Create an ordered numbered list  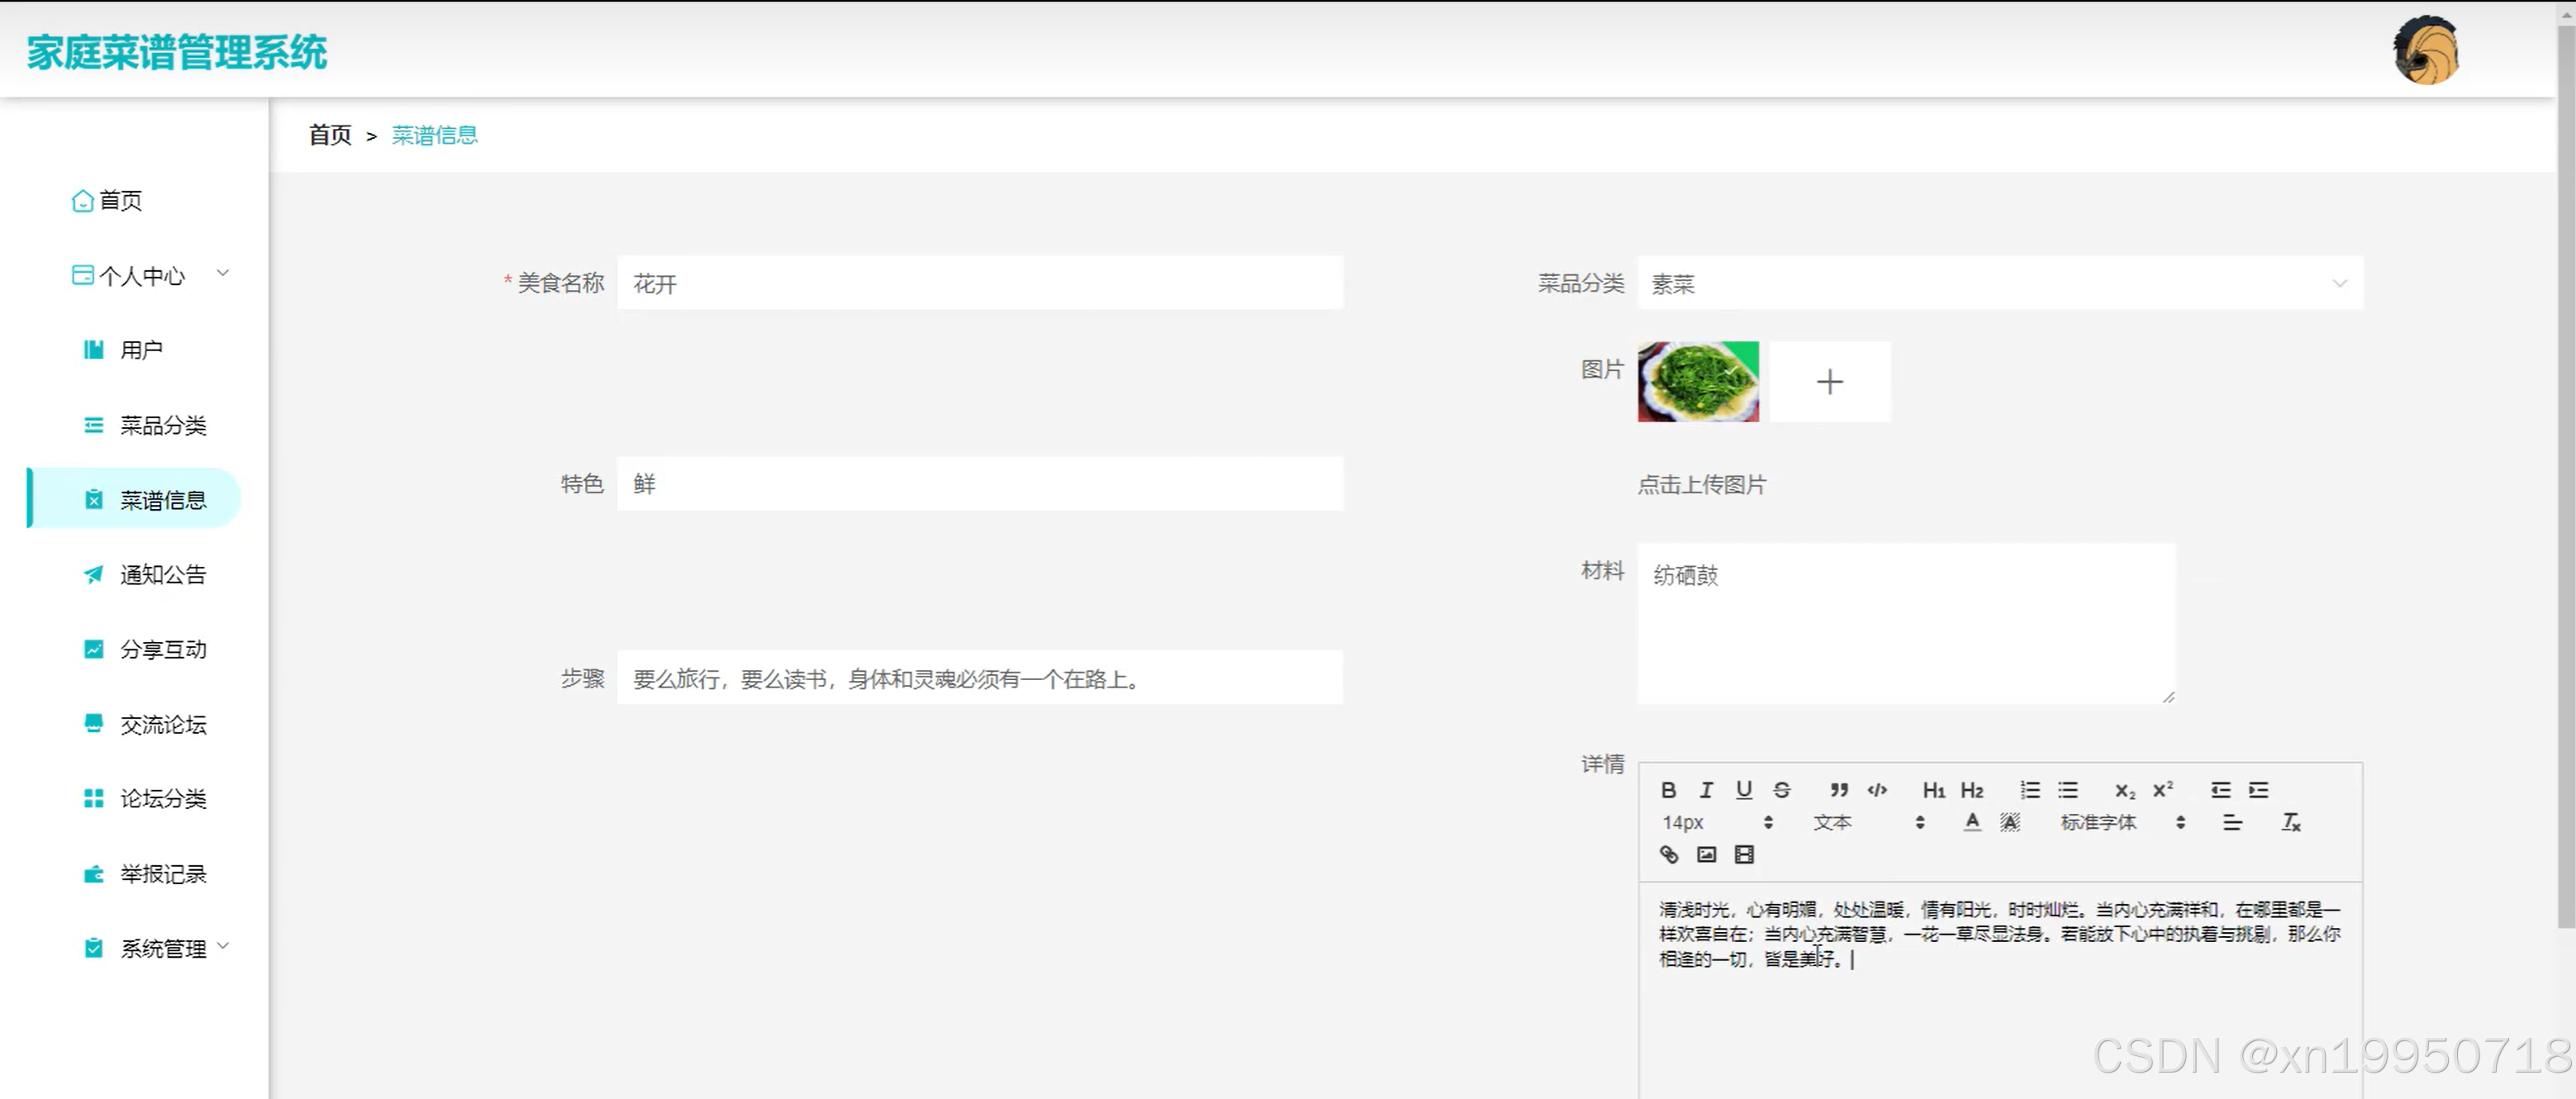(2030, 790)
